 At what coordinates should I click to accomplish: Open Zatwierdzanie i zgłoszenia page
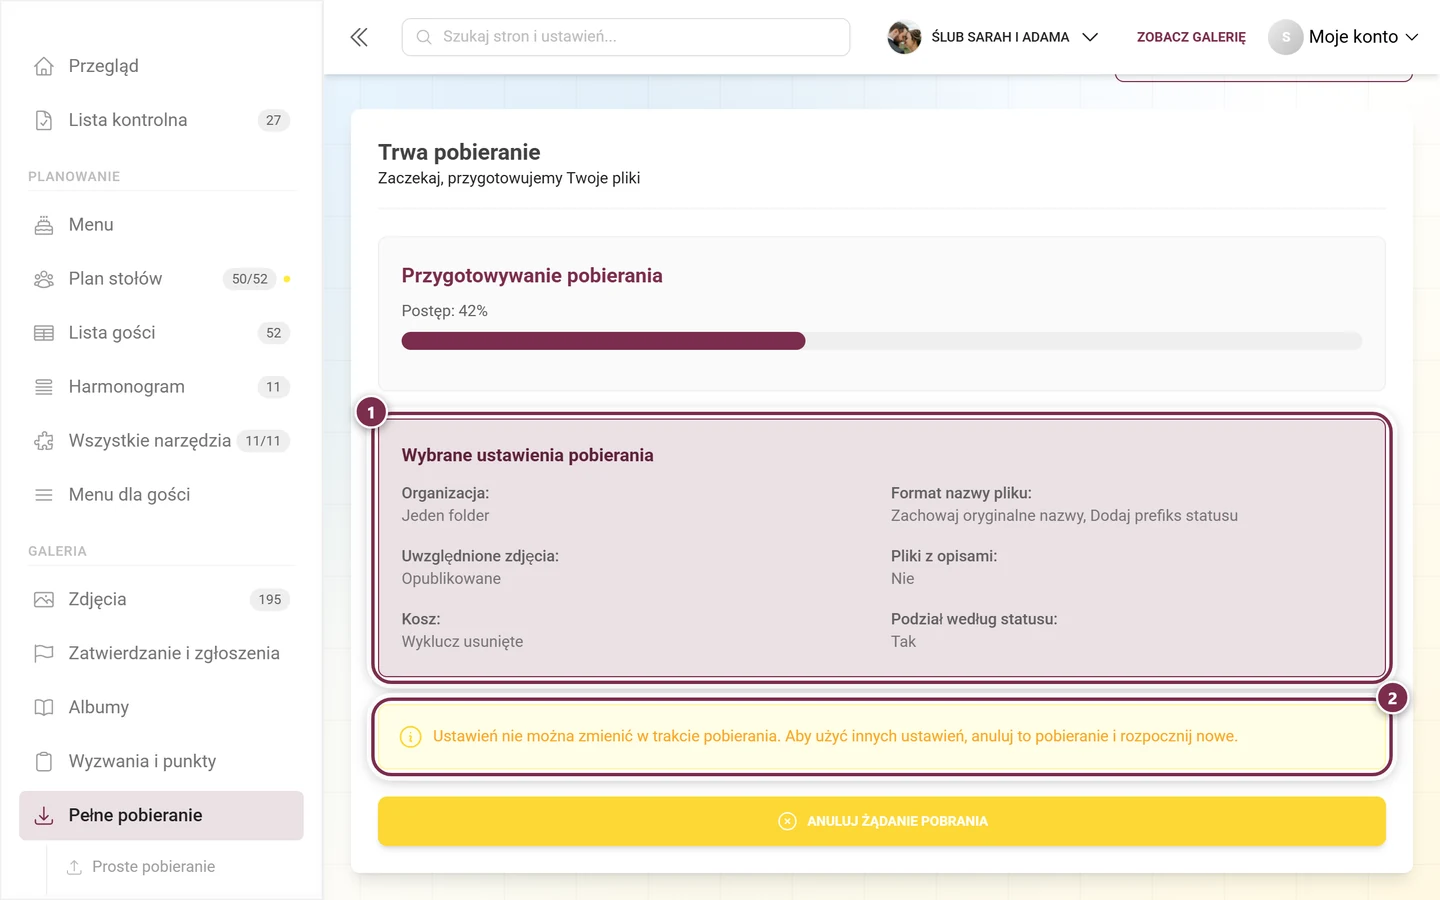pyautogui.click(x=161, y=654)
